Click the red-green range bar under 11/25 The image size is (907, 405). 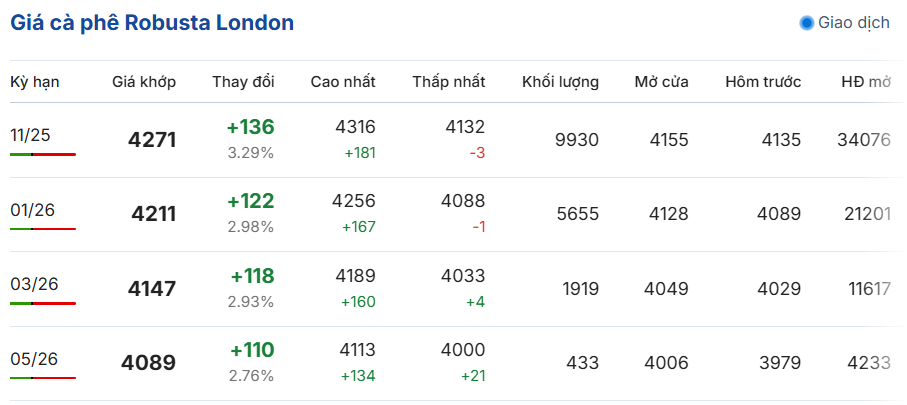[x=43, y=155]
